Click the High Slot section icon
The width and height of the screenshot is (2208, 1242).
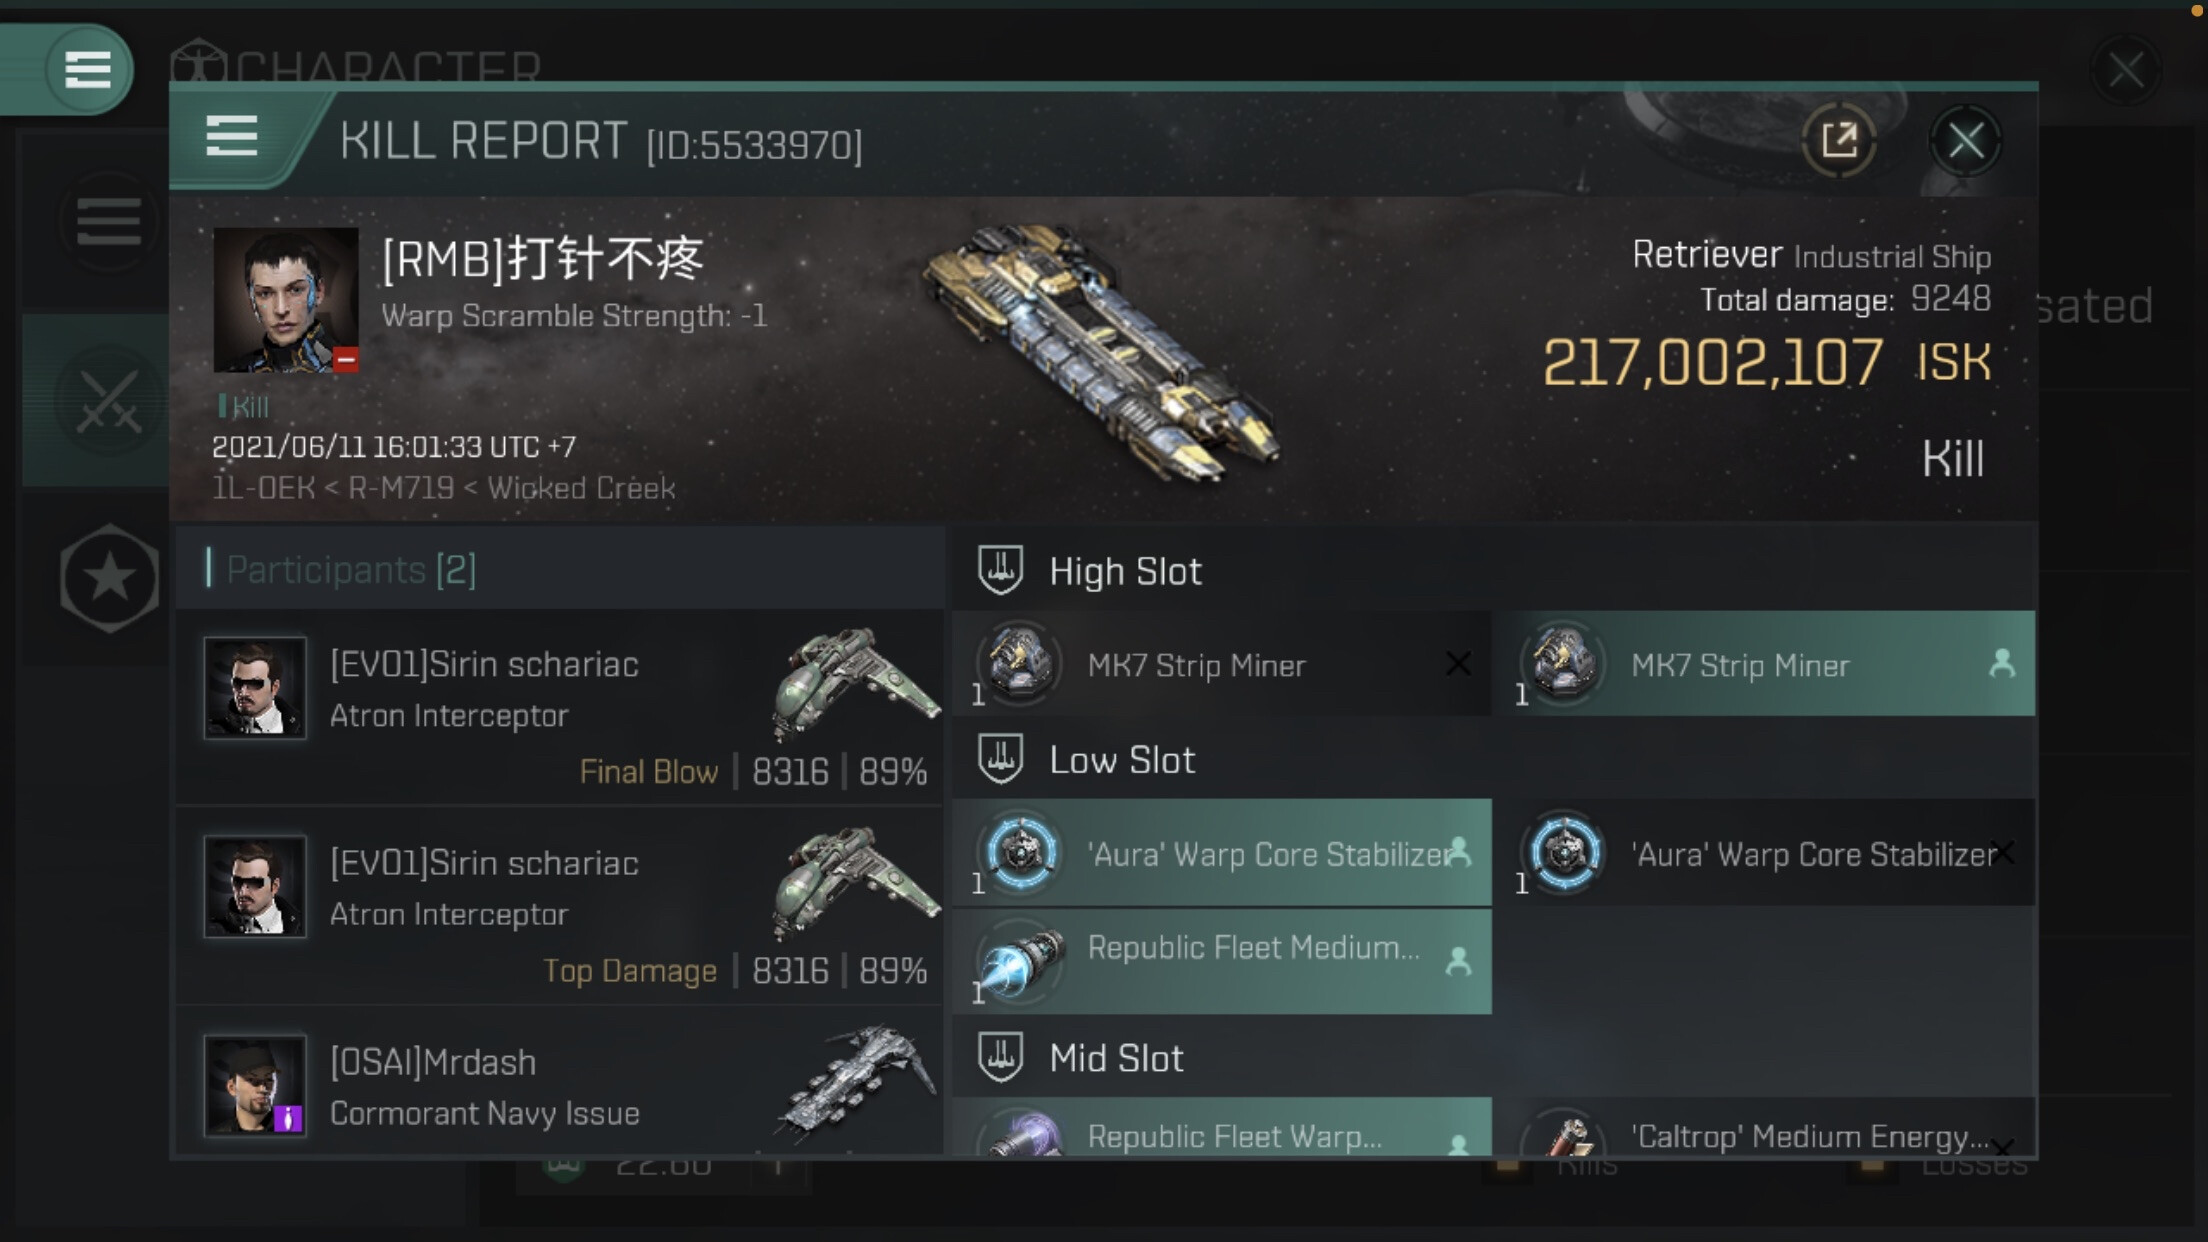point(1000,570)
